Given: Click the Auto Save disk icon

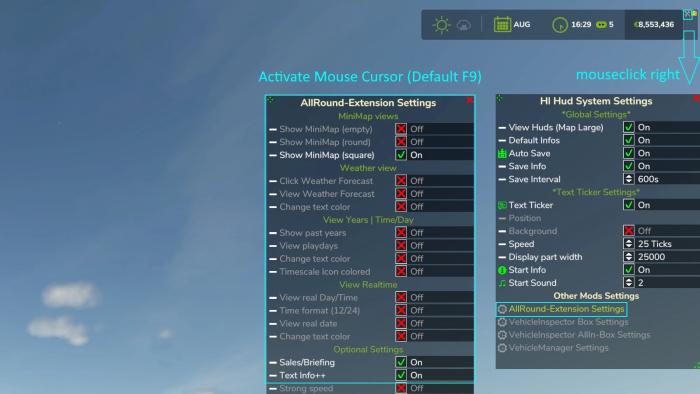Looking at the screenshot, I should [x=502, y=153].
